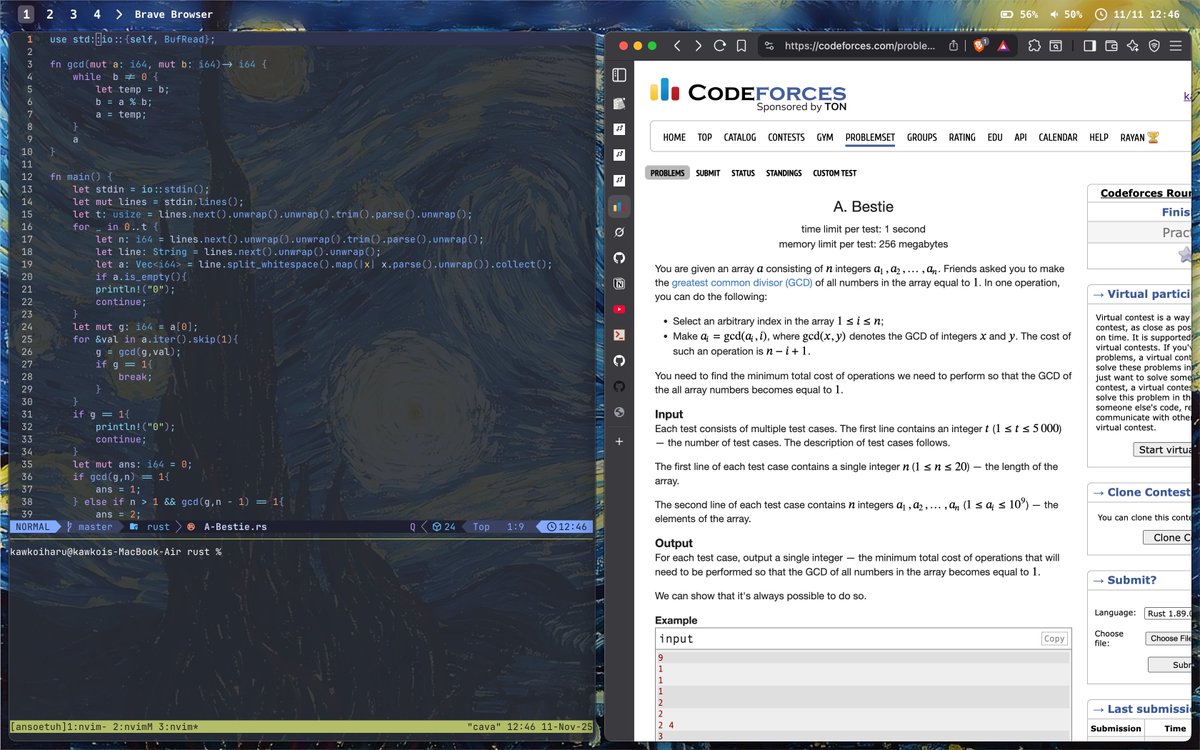This screenshot has width=1200, height=750.
Task: Select the CUSTOM TEST sub-tab
Action: coord(835,173)
